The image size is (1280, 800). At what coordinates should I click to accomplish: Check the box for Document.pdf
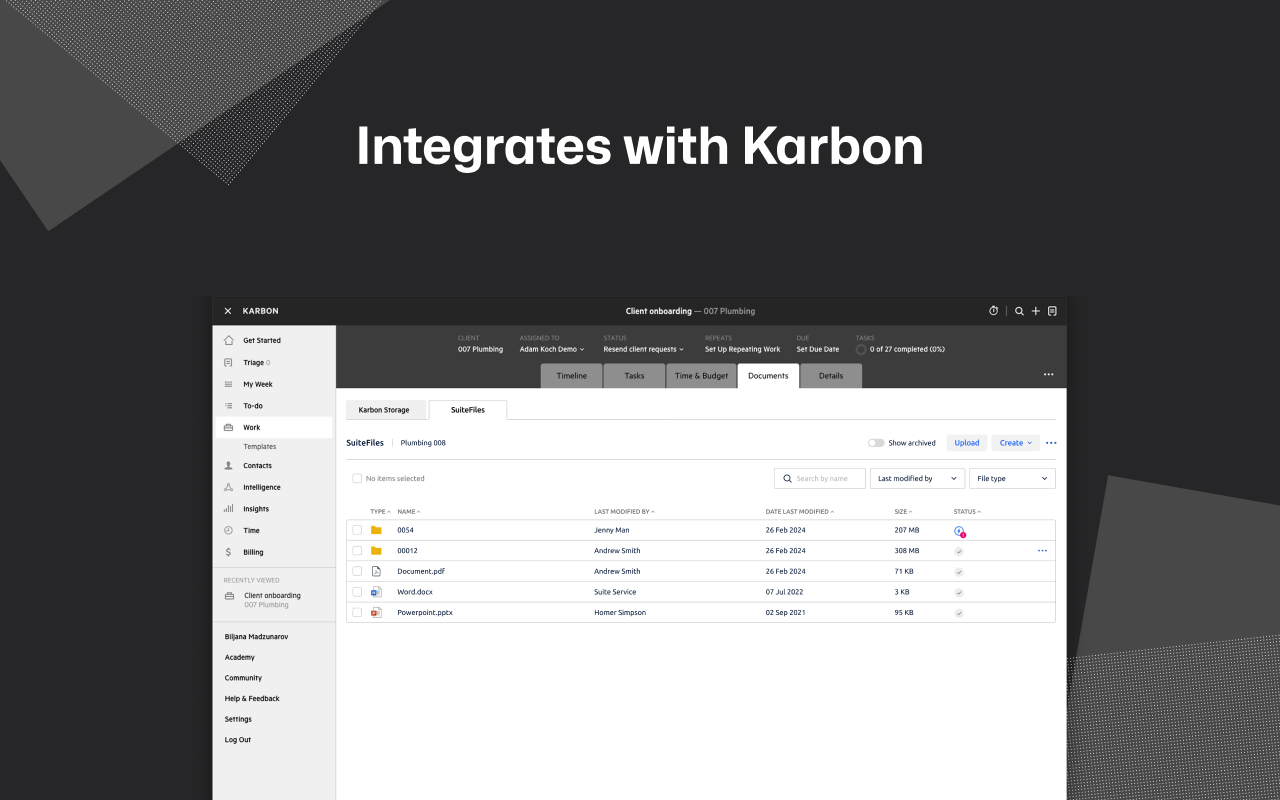point(357,571)
